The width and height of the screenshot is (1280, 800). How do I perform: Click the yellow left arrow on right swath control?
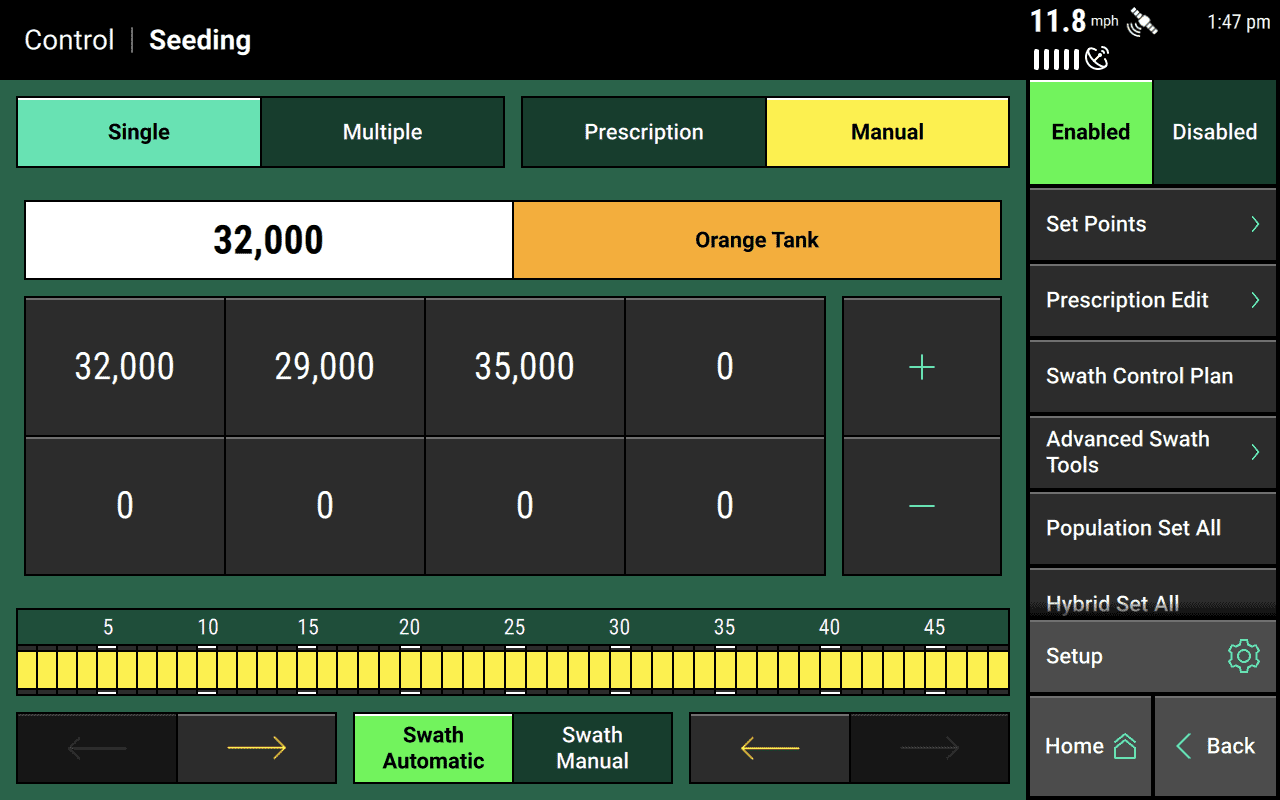point(769,748)
